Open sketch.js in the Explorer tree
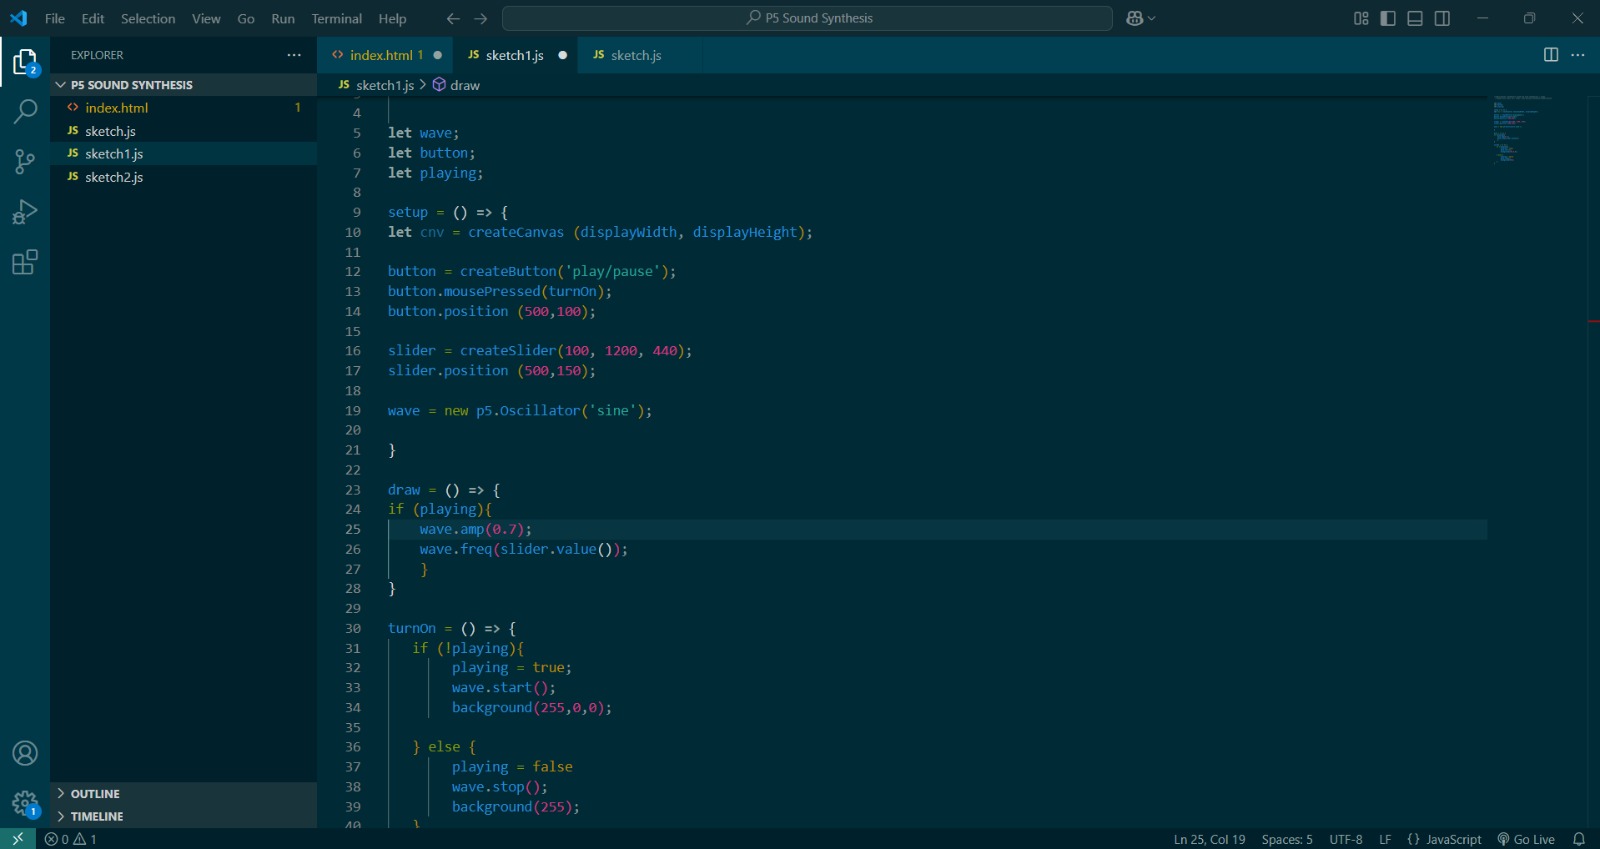The height and width of the screenshot is (849, 1600). [x=183, y=131]
